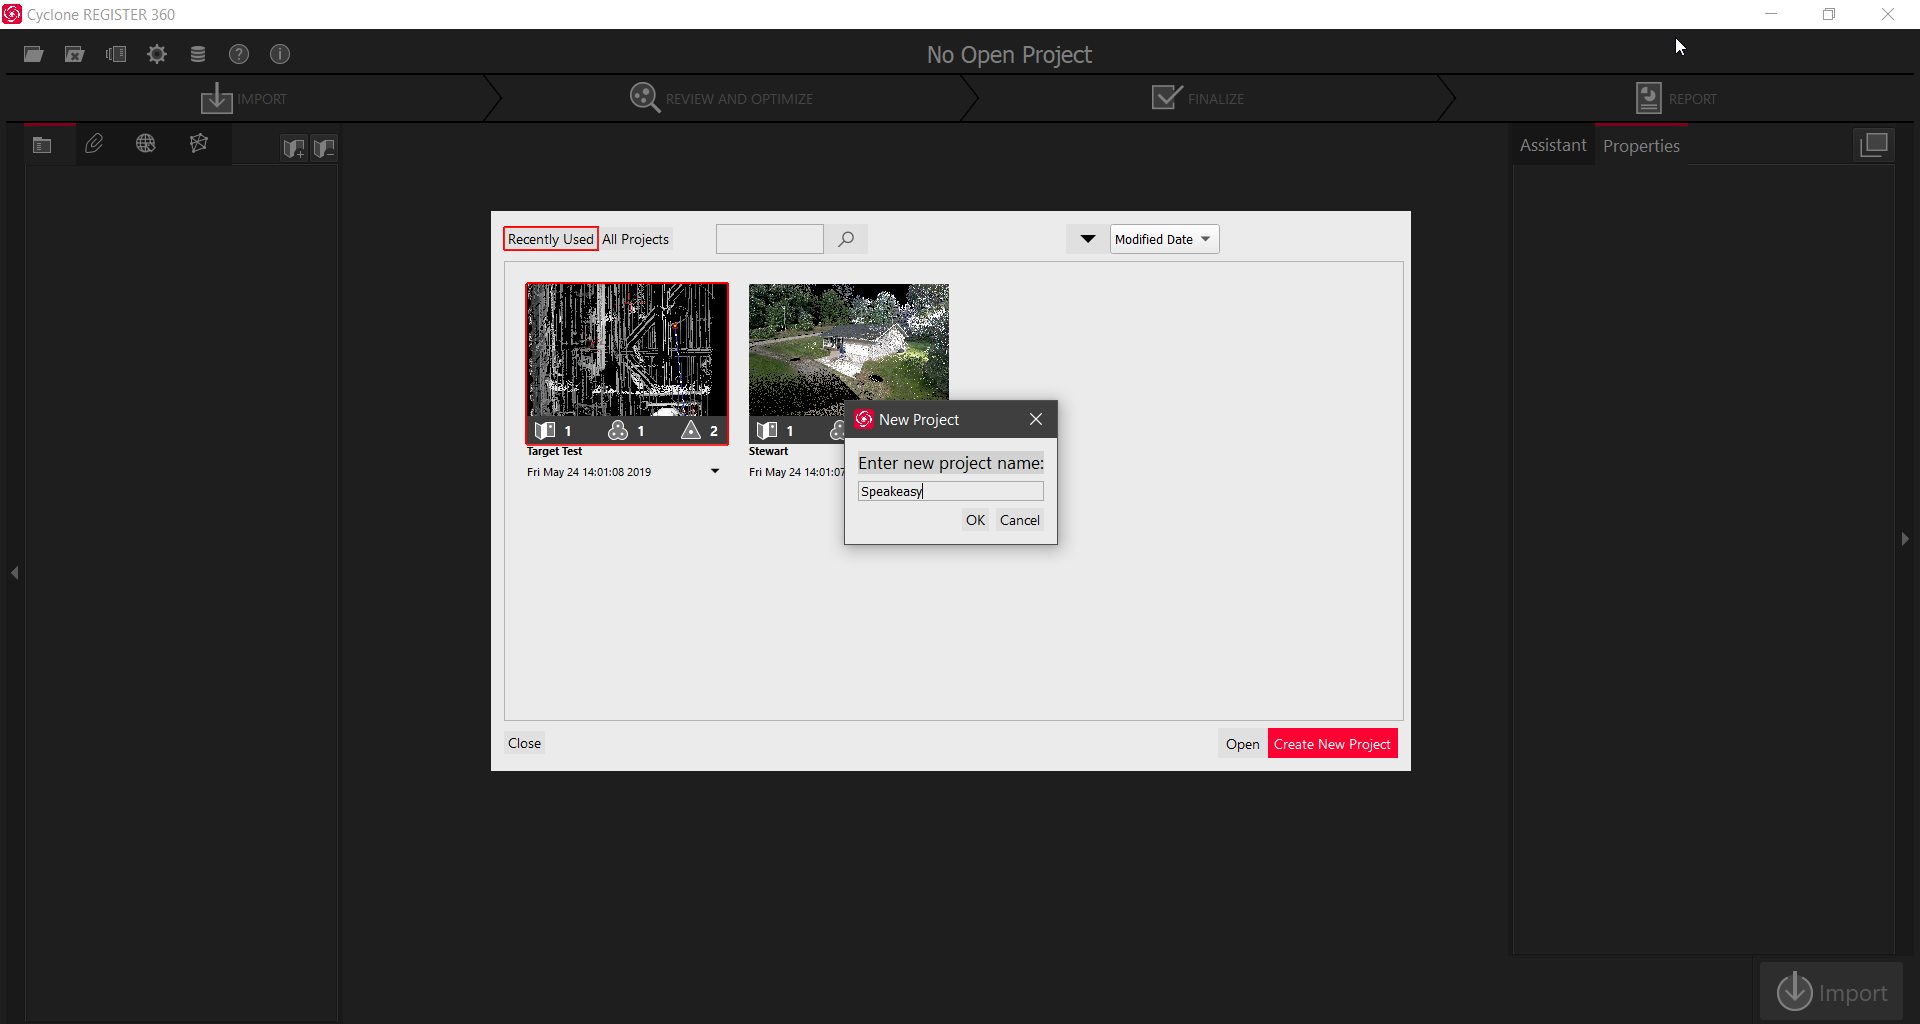
Task: Open the about info icon
Action: click(x=280, y=54)
